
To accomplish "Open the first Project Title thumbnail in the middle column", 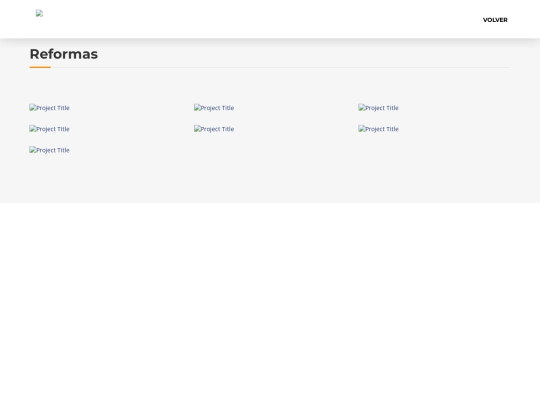I will pos(214,108).
